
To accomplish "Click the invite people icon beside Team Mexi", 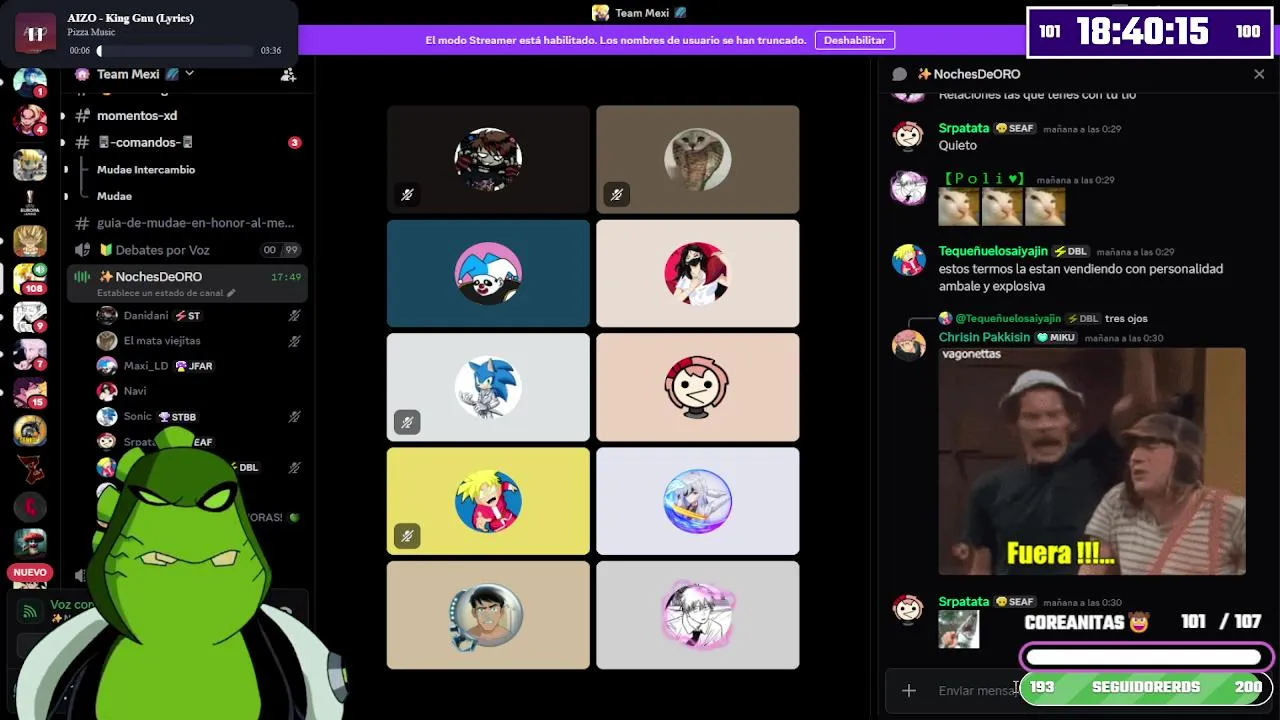I will [288, 74].
